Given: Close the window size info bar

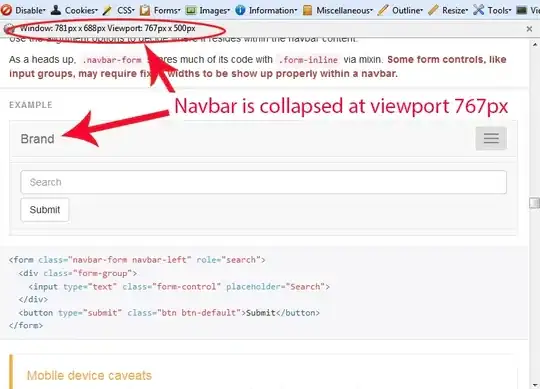Looking at the screenshot, I should 529,29.
